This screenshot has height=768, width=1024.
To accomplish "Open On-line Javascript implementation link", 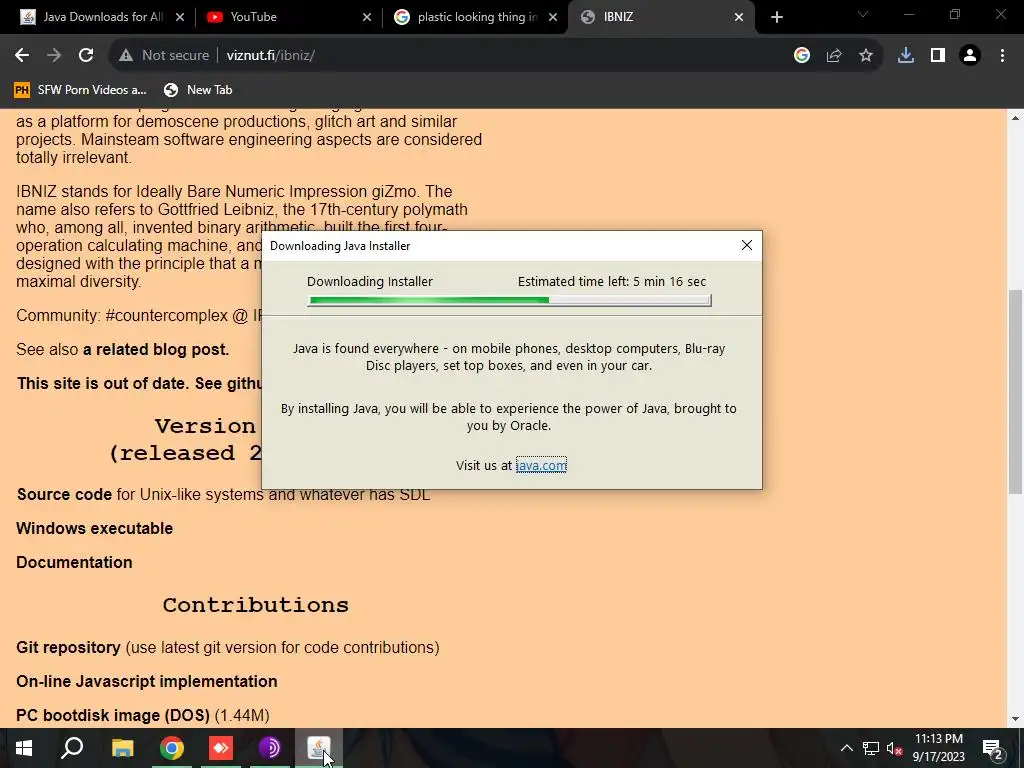I will tap(147, 681).
